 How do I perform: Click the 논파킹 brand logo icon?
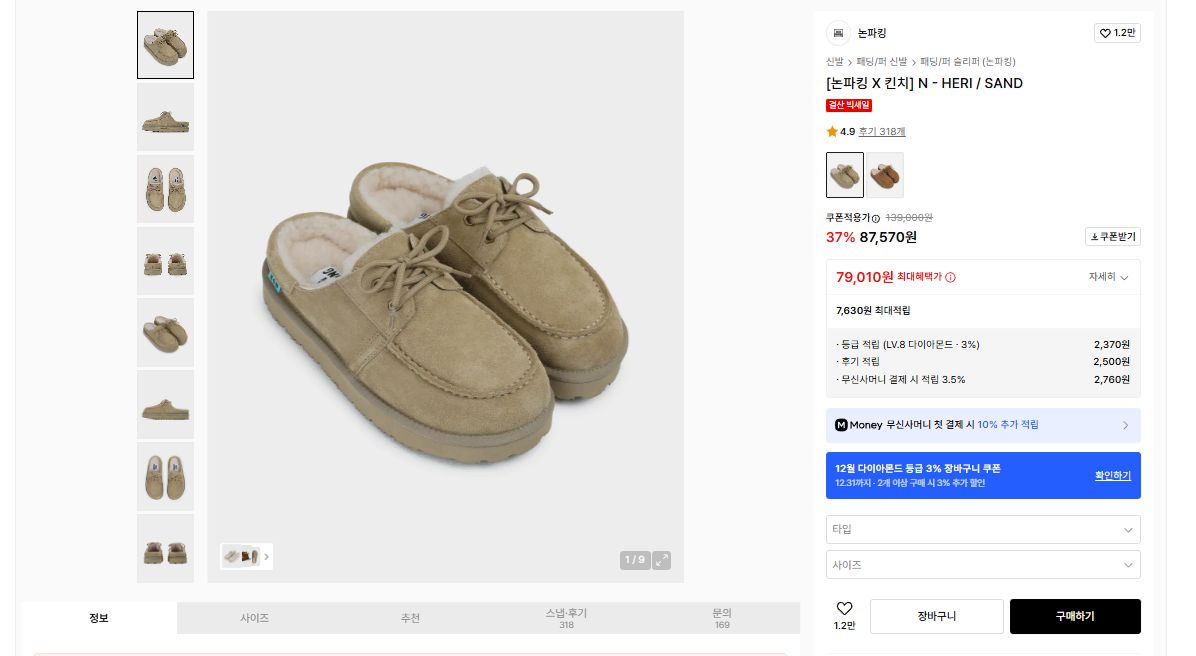[838, 33]
